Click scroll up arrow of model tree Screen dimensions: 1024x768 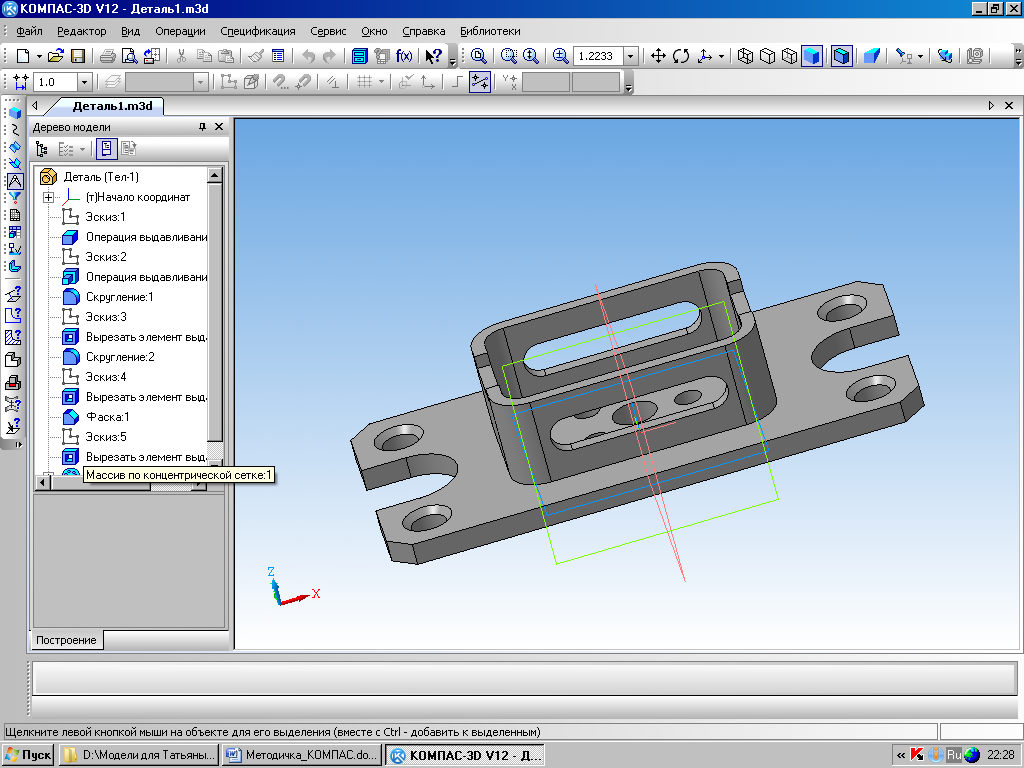click(x=215, y=175)
